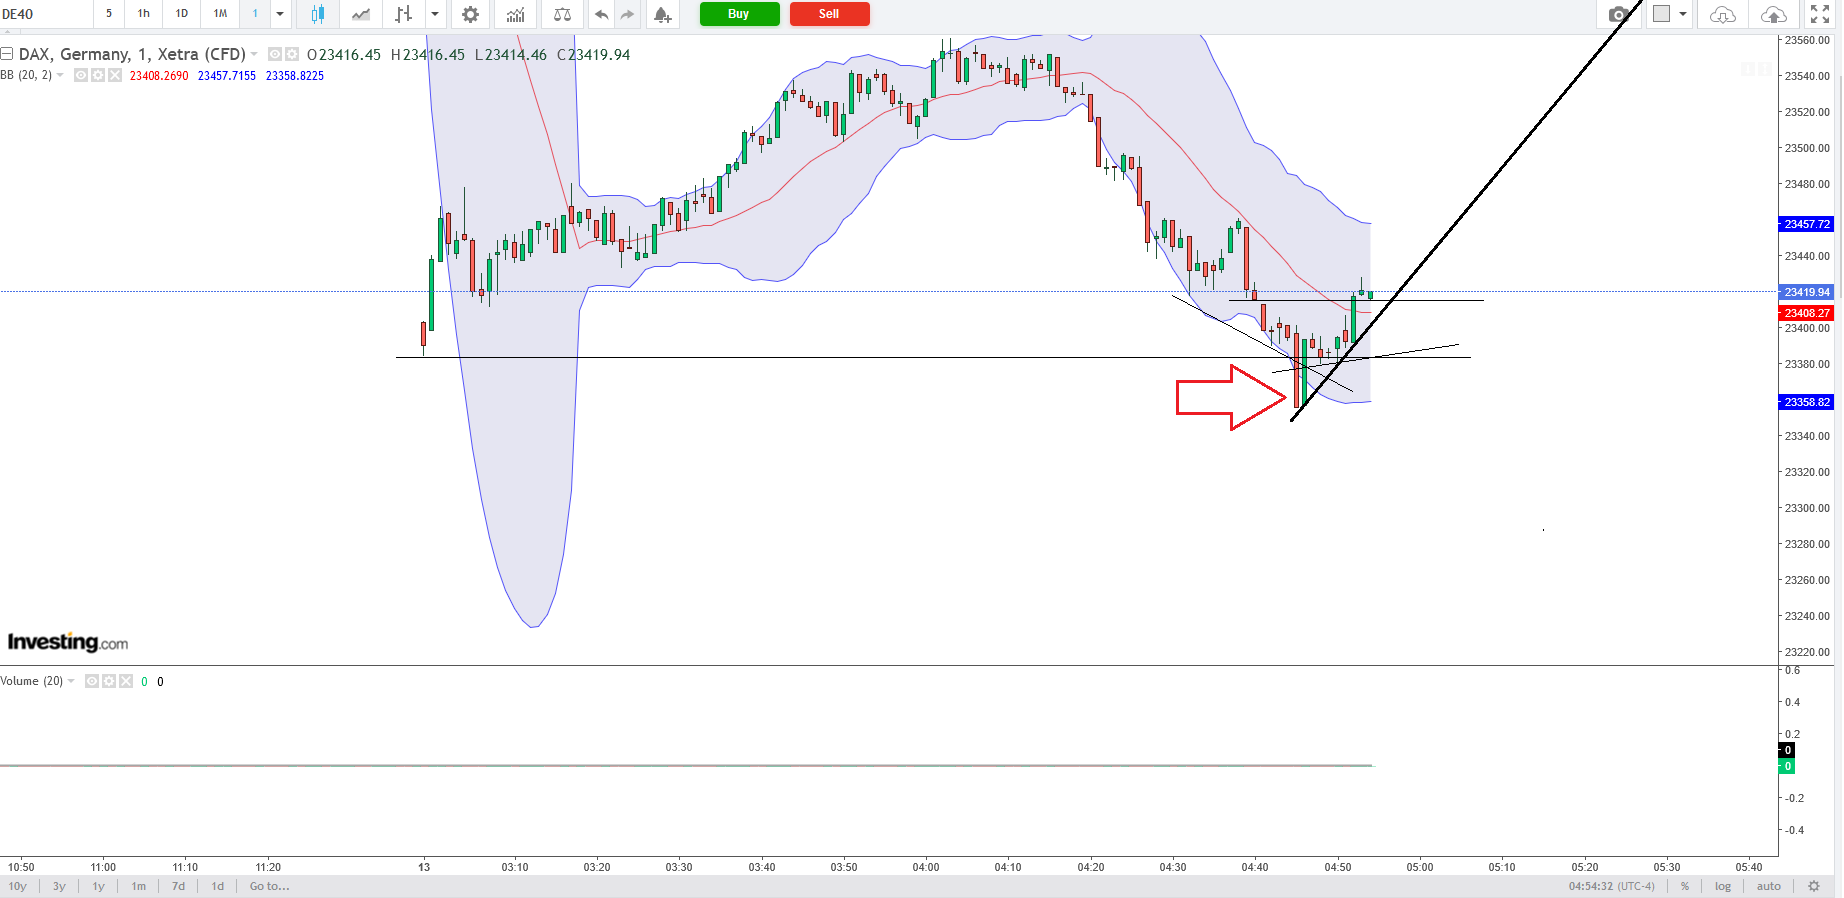Click the compare symbols scales icon
This screenshot has height=898, width=1844.
click(x=562, y=14)
